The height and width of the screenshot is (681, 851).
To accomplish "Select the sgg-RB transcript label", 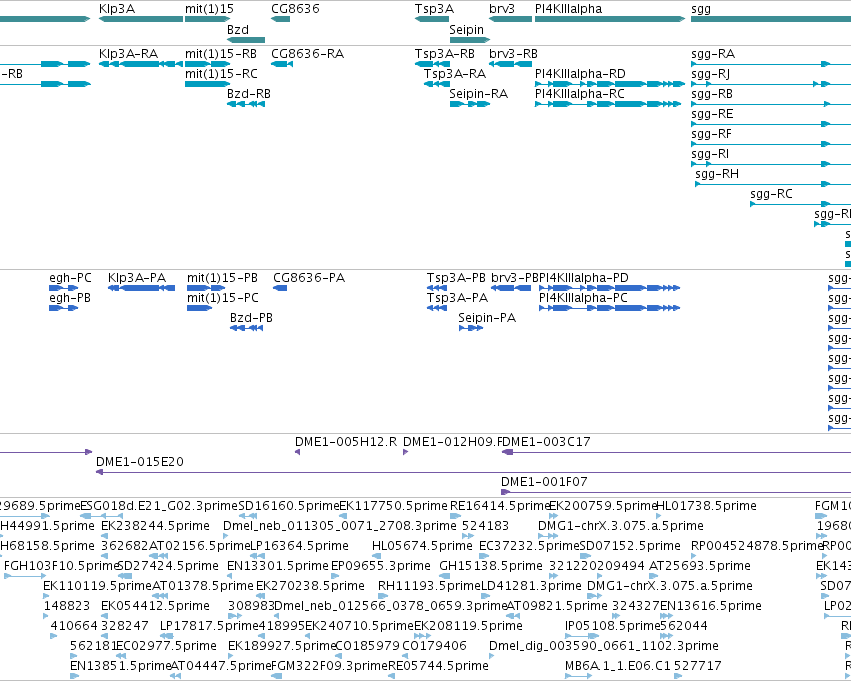I will [x=712, y=94].
